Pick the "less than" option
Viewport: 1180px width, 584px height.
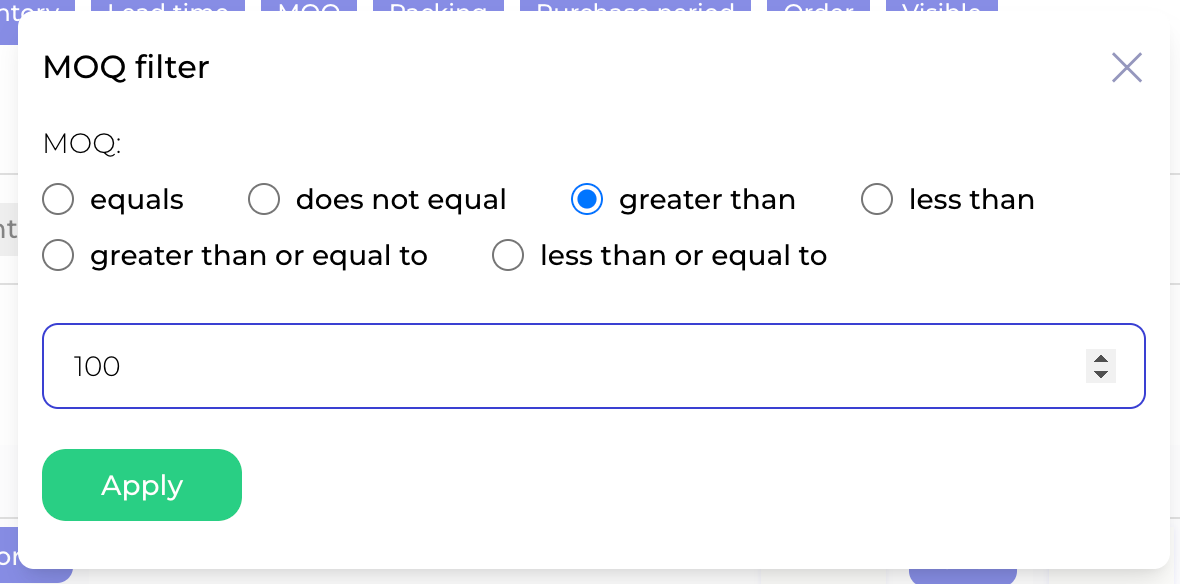[x=877, y=200]
